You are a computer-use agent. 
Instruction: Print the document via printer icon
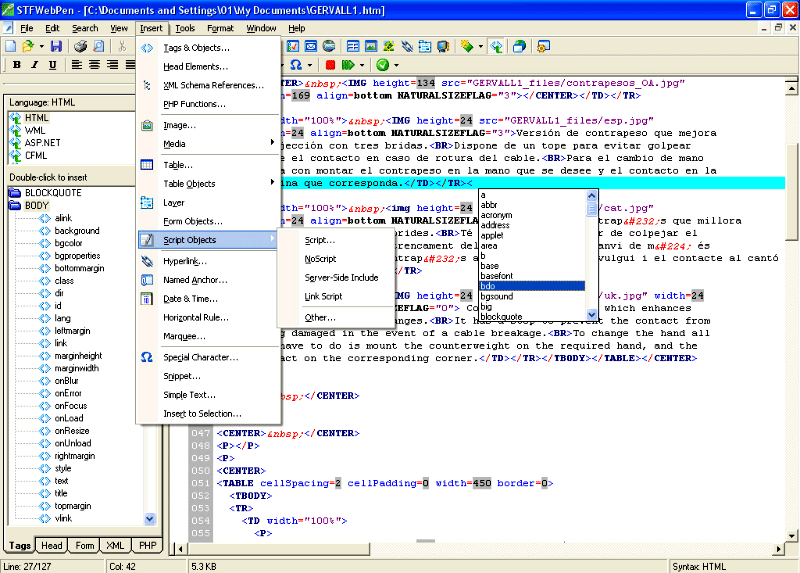[x=81, y=47]
